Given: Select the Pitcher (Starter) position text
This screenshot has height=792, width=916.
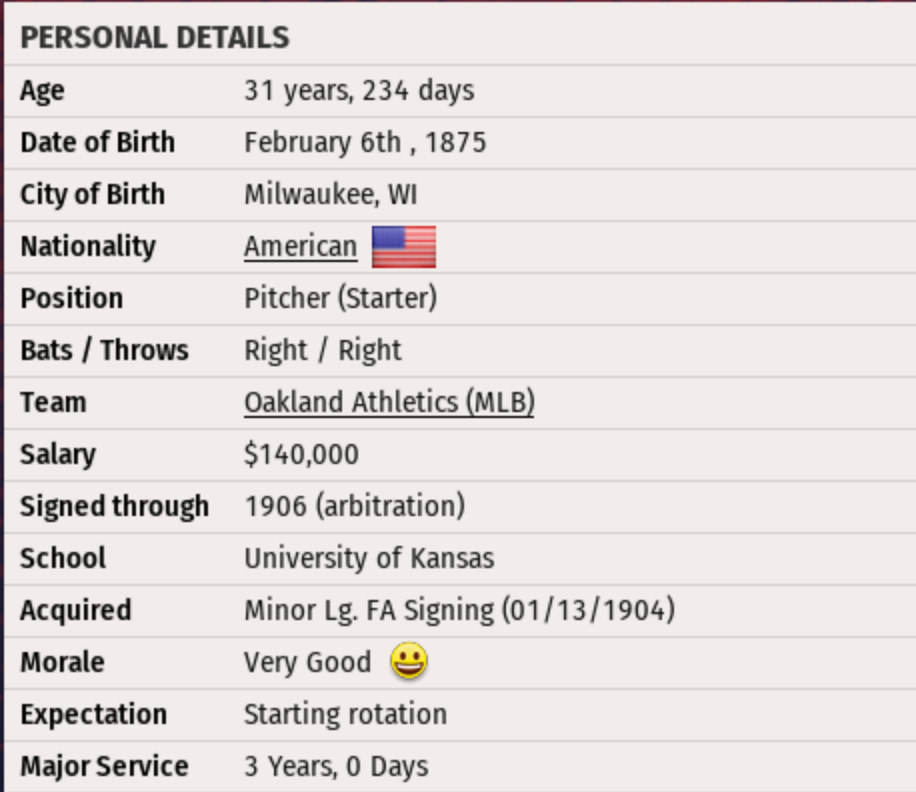Looking at the screenshot, I should pos(340,298).
